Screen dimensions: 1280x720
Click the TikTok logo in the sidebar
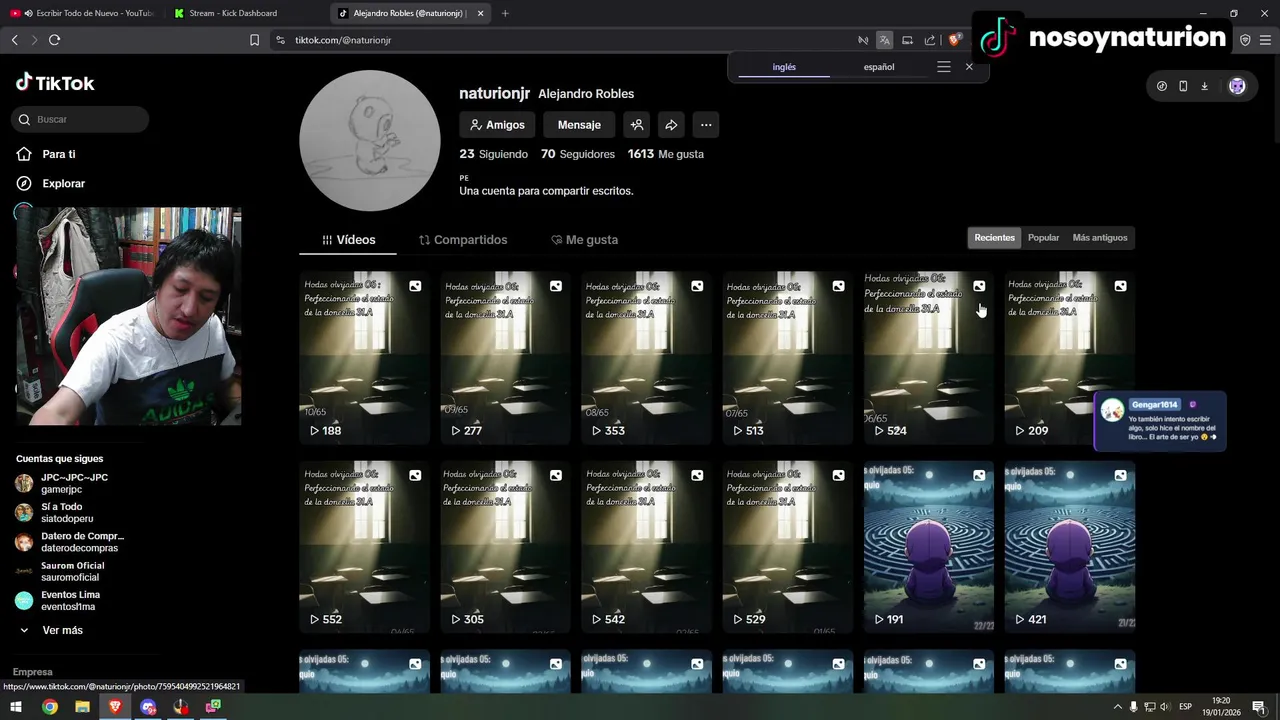coord(55,83)
